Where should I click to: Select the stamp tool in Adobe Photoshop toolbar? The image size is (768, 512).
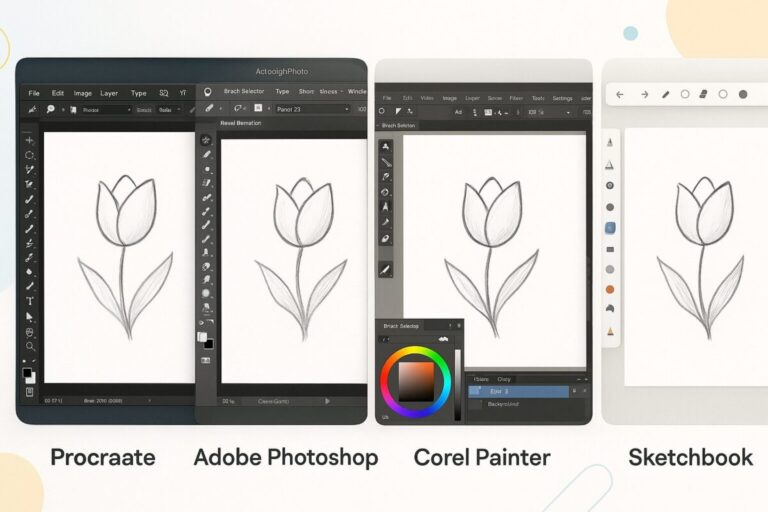click(x=206, y=252)
